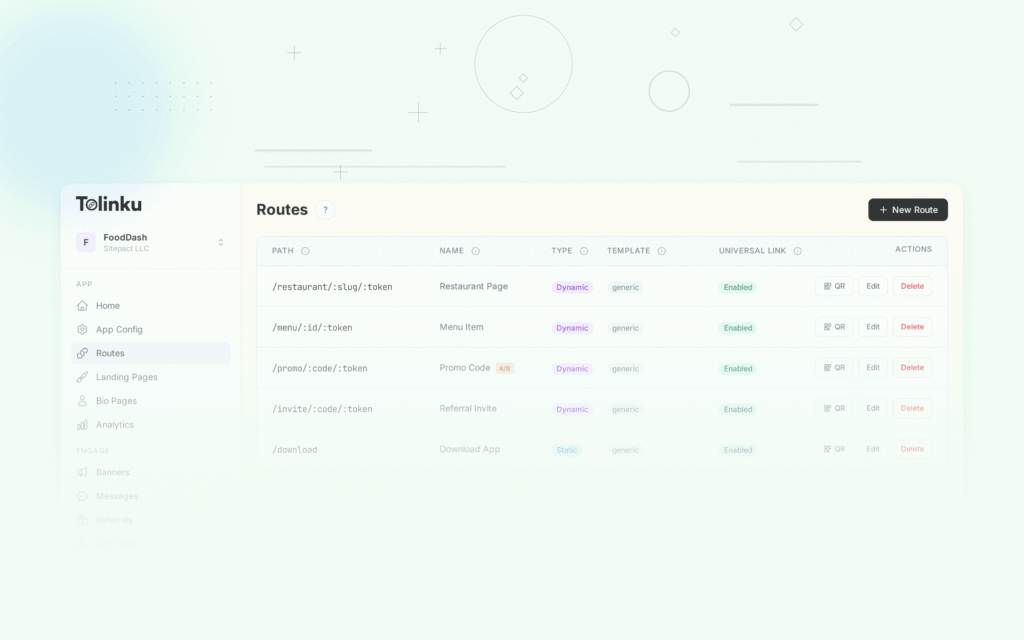
Task: Edit the Menu Item route
Action: pyautogui.click(x=872, y=327)
